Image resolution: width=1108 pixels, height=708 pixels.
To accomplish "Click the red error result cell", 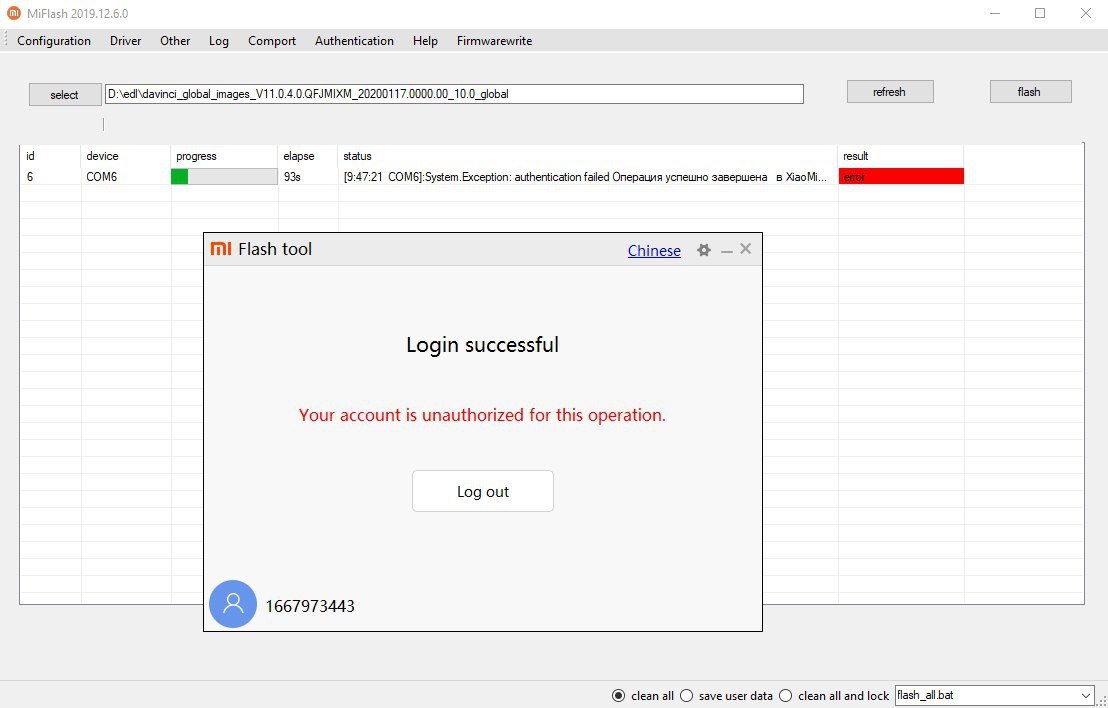I will coord(901,177).
